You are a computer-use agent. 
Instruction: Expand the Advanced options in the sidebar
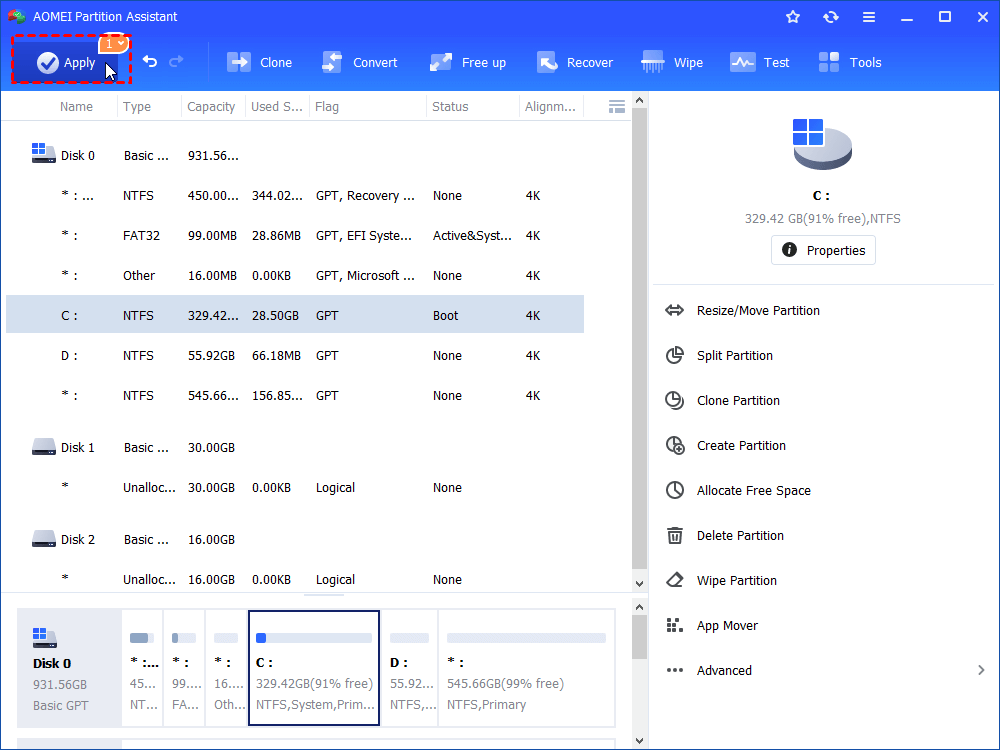pyautogui.click(x=723, y=670)
